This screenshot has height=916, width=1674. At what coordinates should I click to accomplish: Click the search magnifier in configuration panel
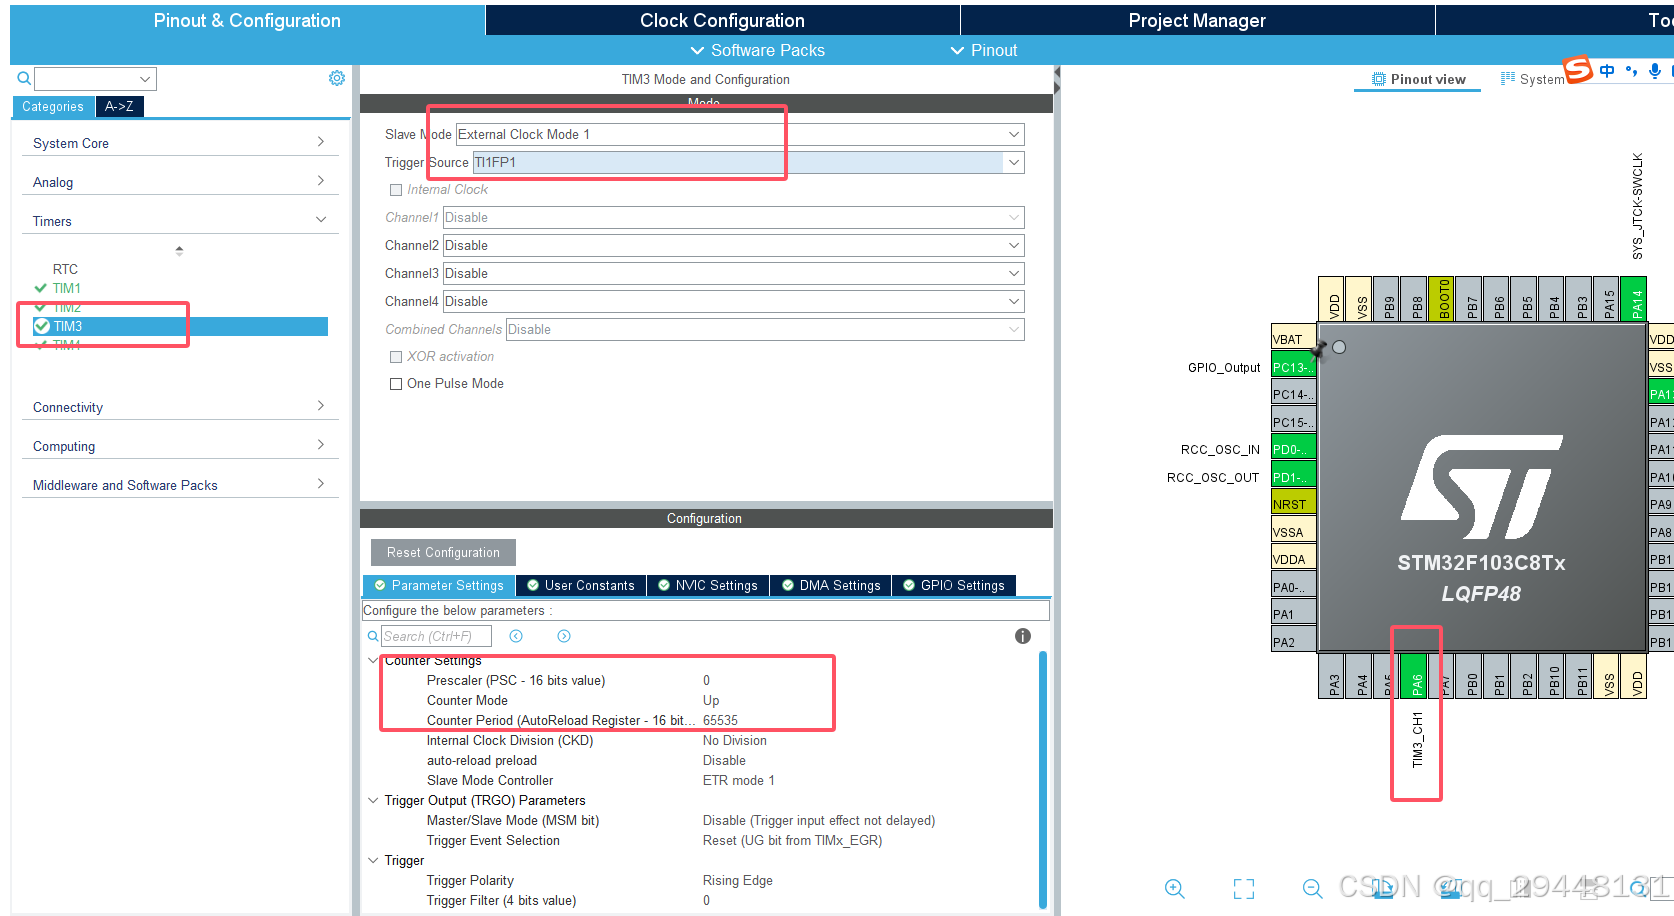373,636
